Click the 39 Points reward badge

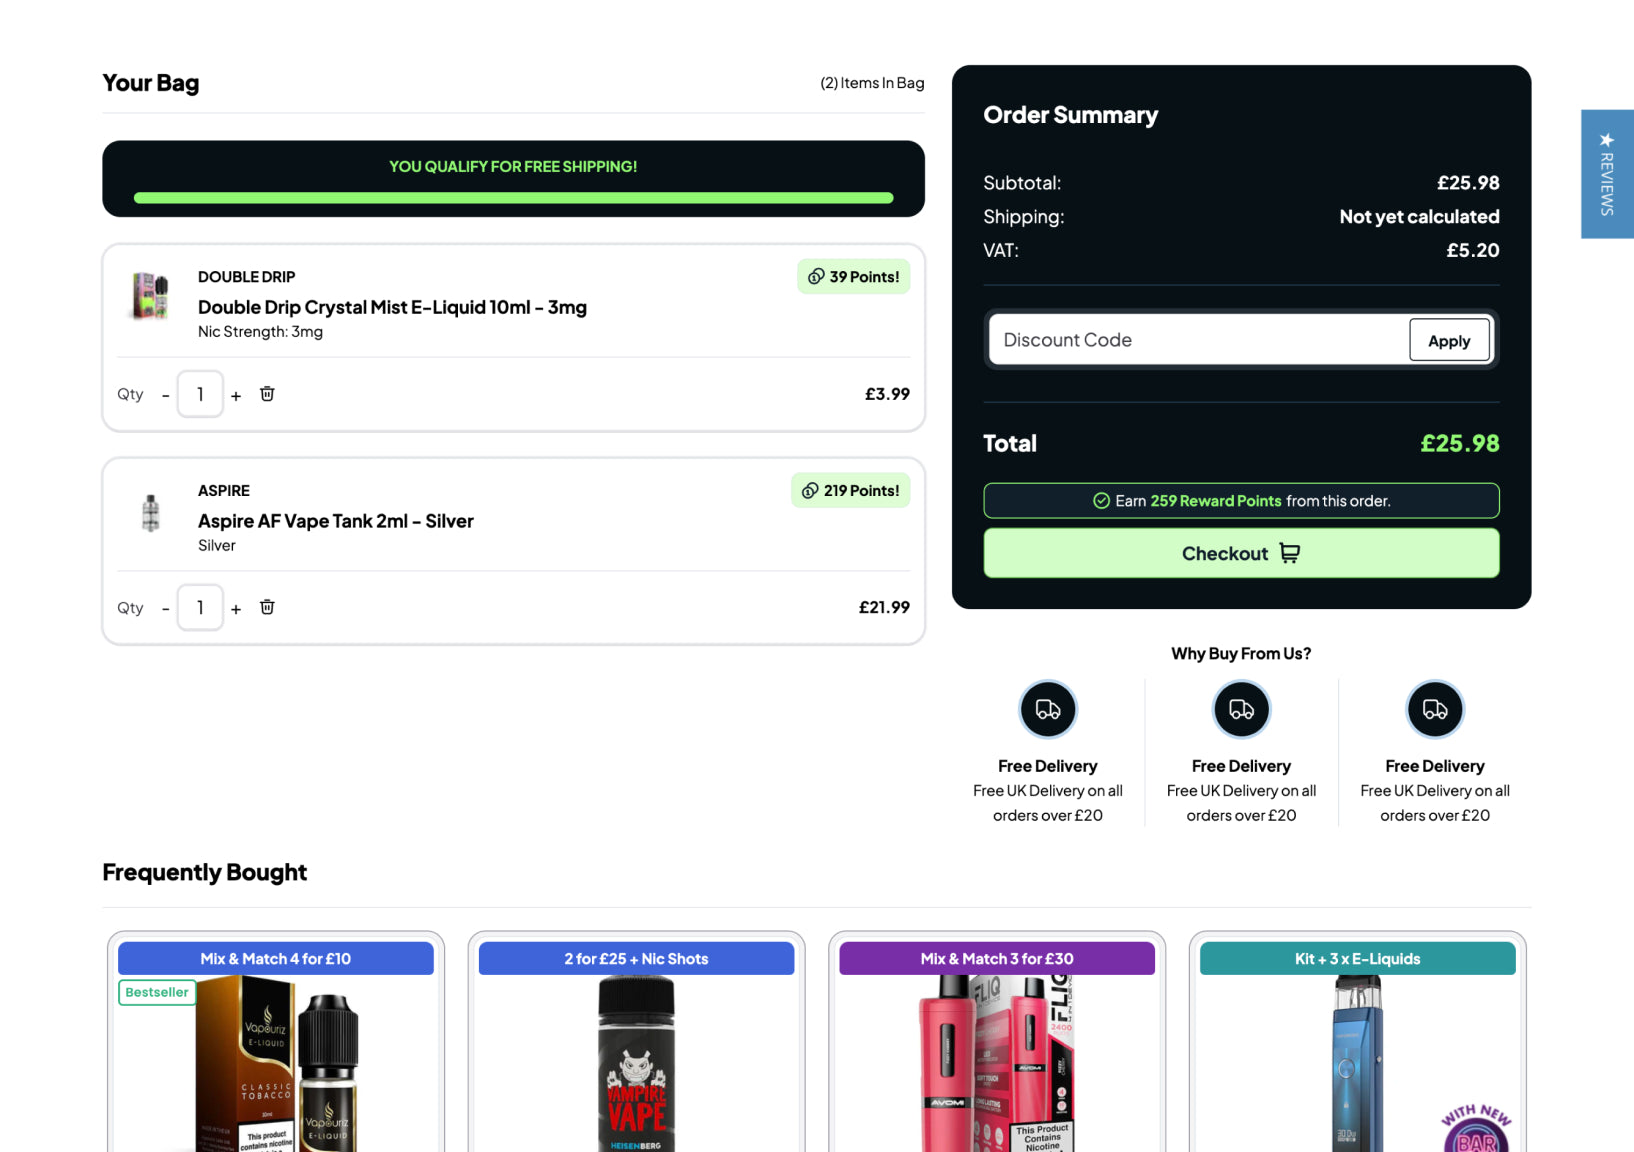pos(853,277)
